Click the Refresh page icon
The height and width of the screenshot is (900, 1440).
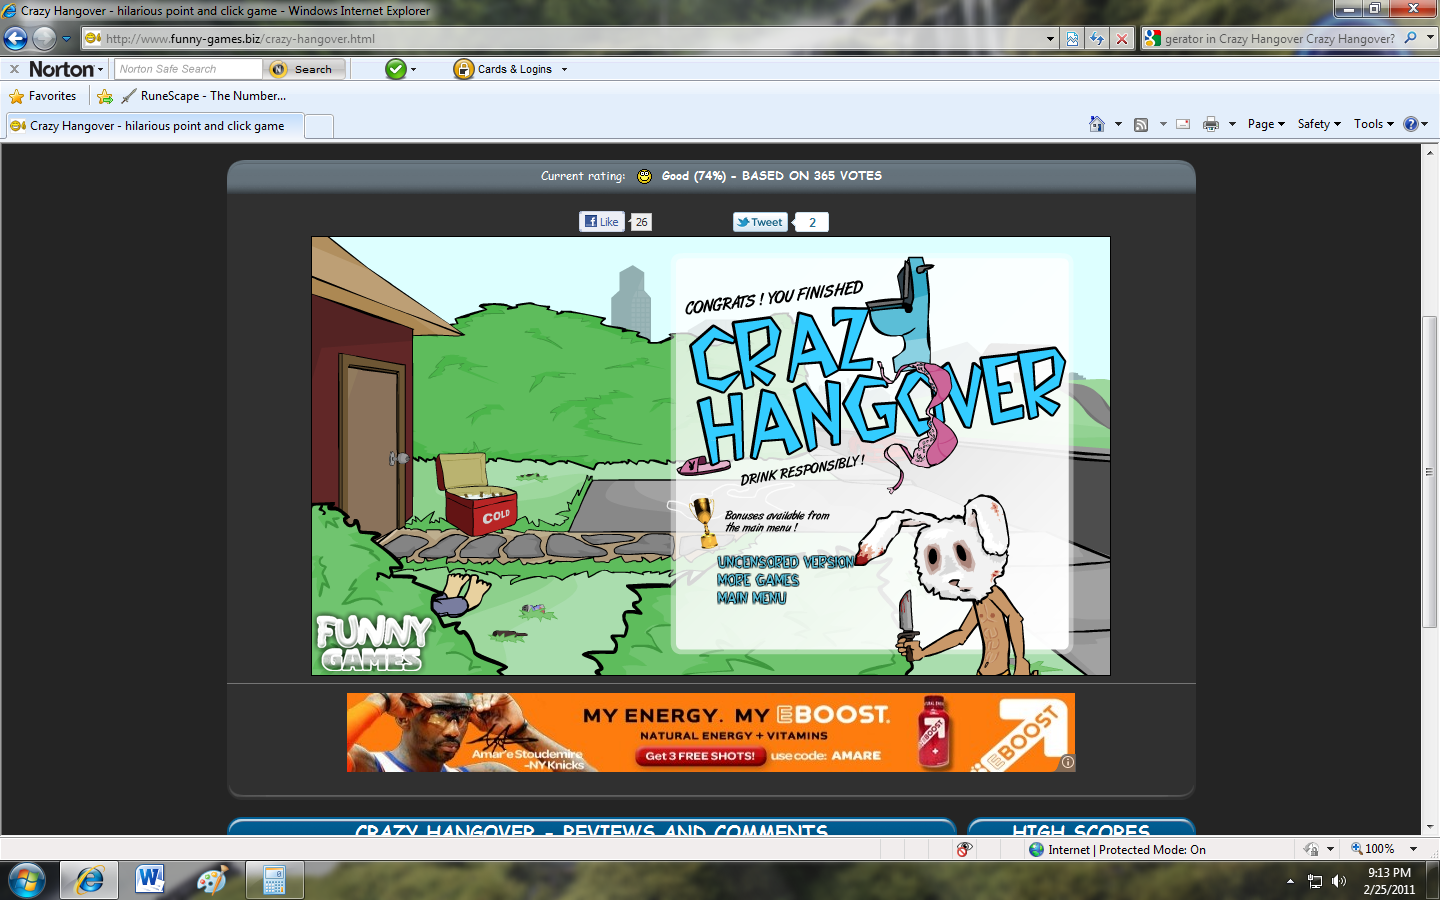1097,39
